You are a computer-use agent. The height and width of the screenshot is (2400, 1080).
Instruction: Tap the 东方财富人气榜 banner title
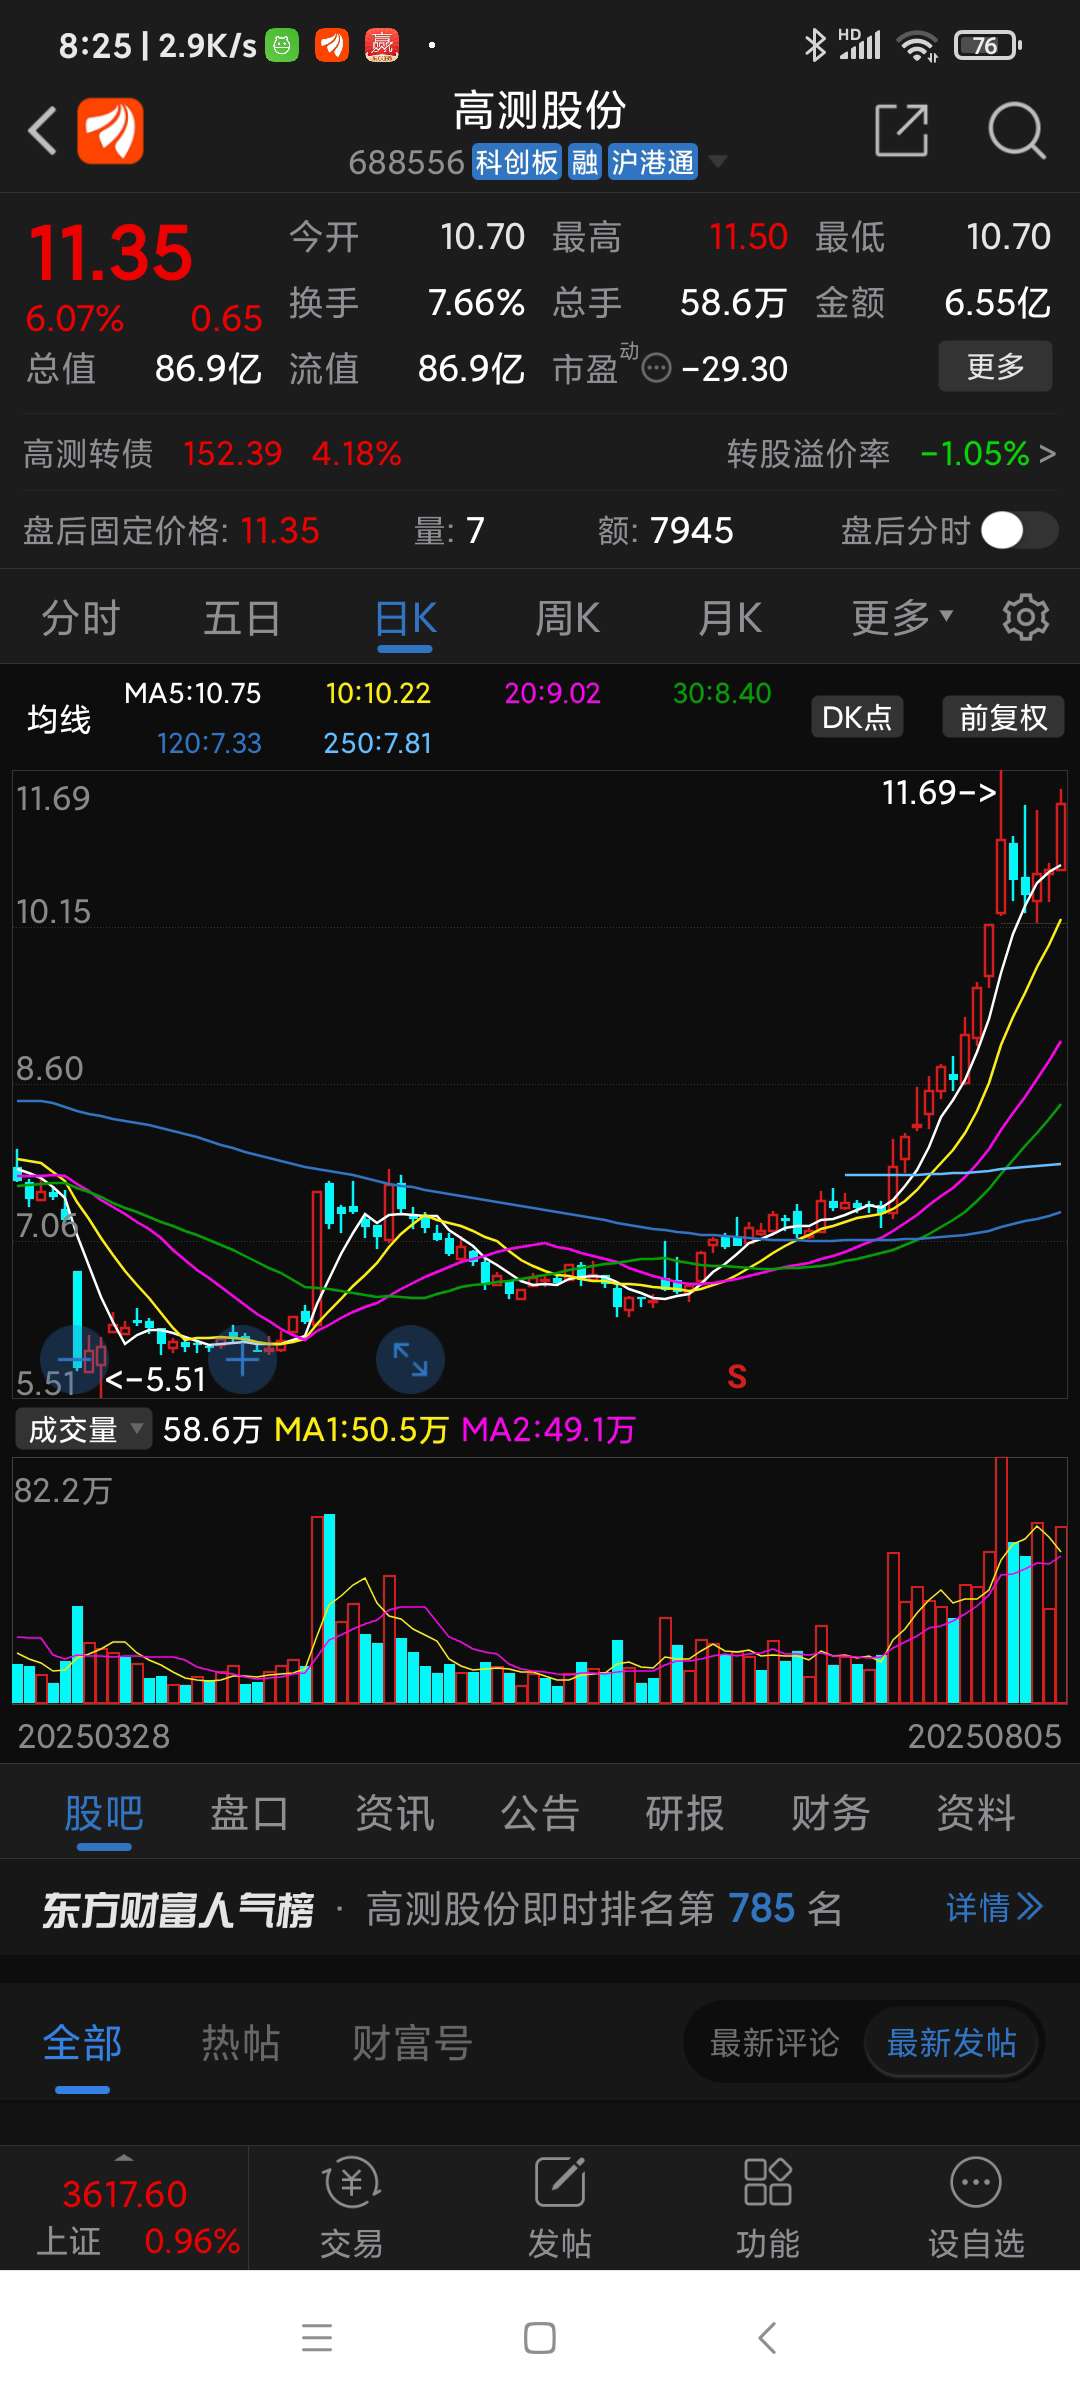(178, 1909)
